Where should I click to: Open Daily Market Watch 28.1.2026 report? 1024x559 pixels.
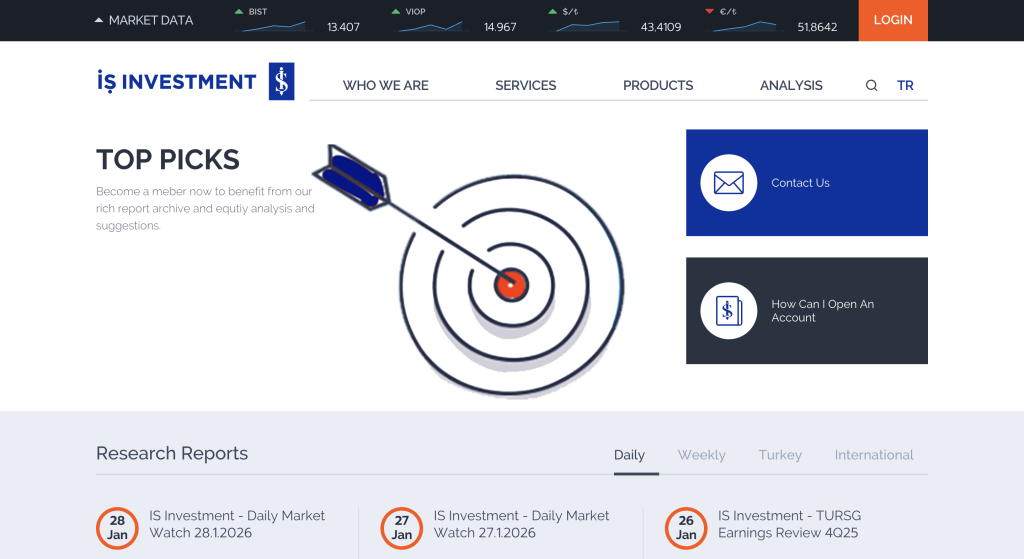[236, 524]
